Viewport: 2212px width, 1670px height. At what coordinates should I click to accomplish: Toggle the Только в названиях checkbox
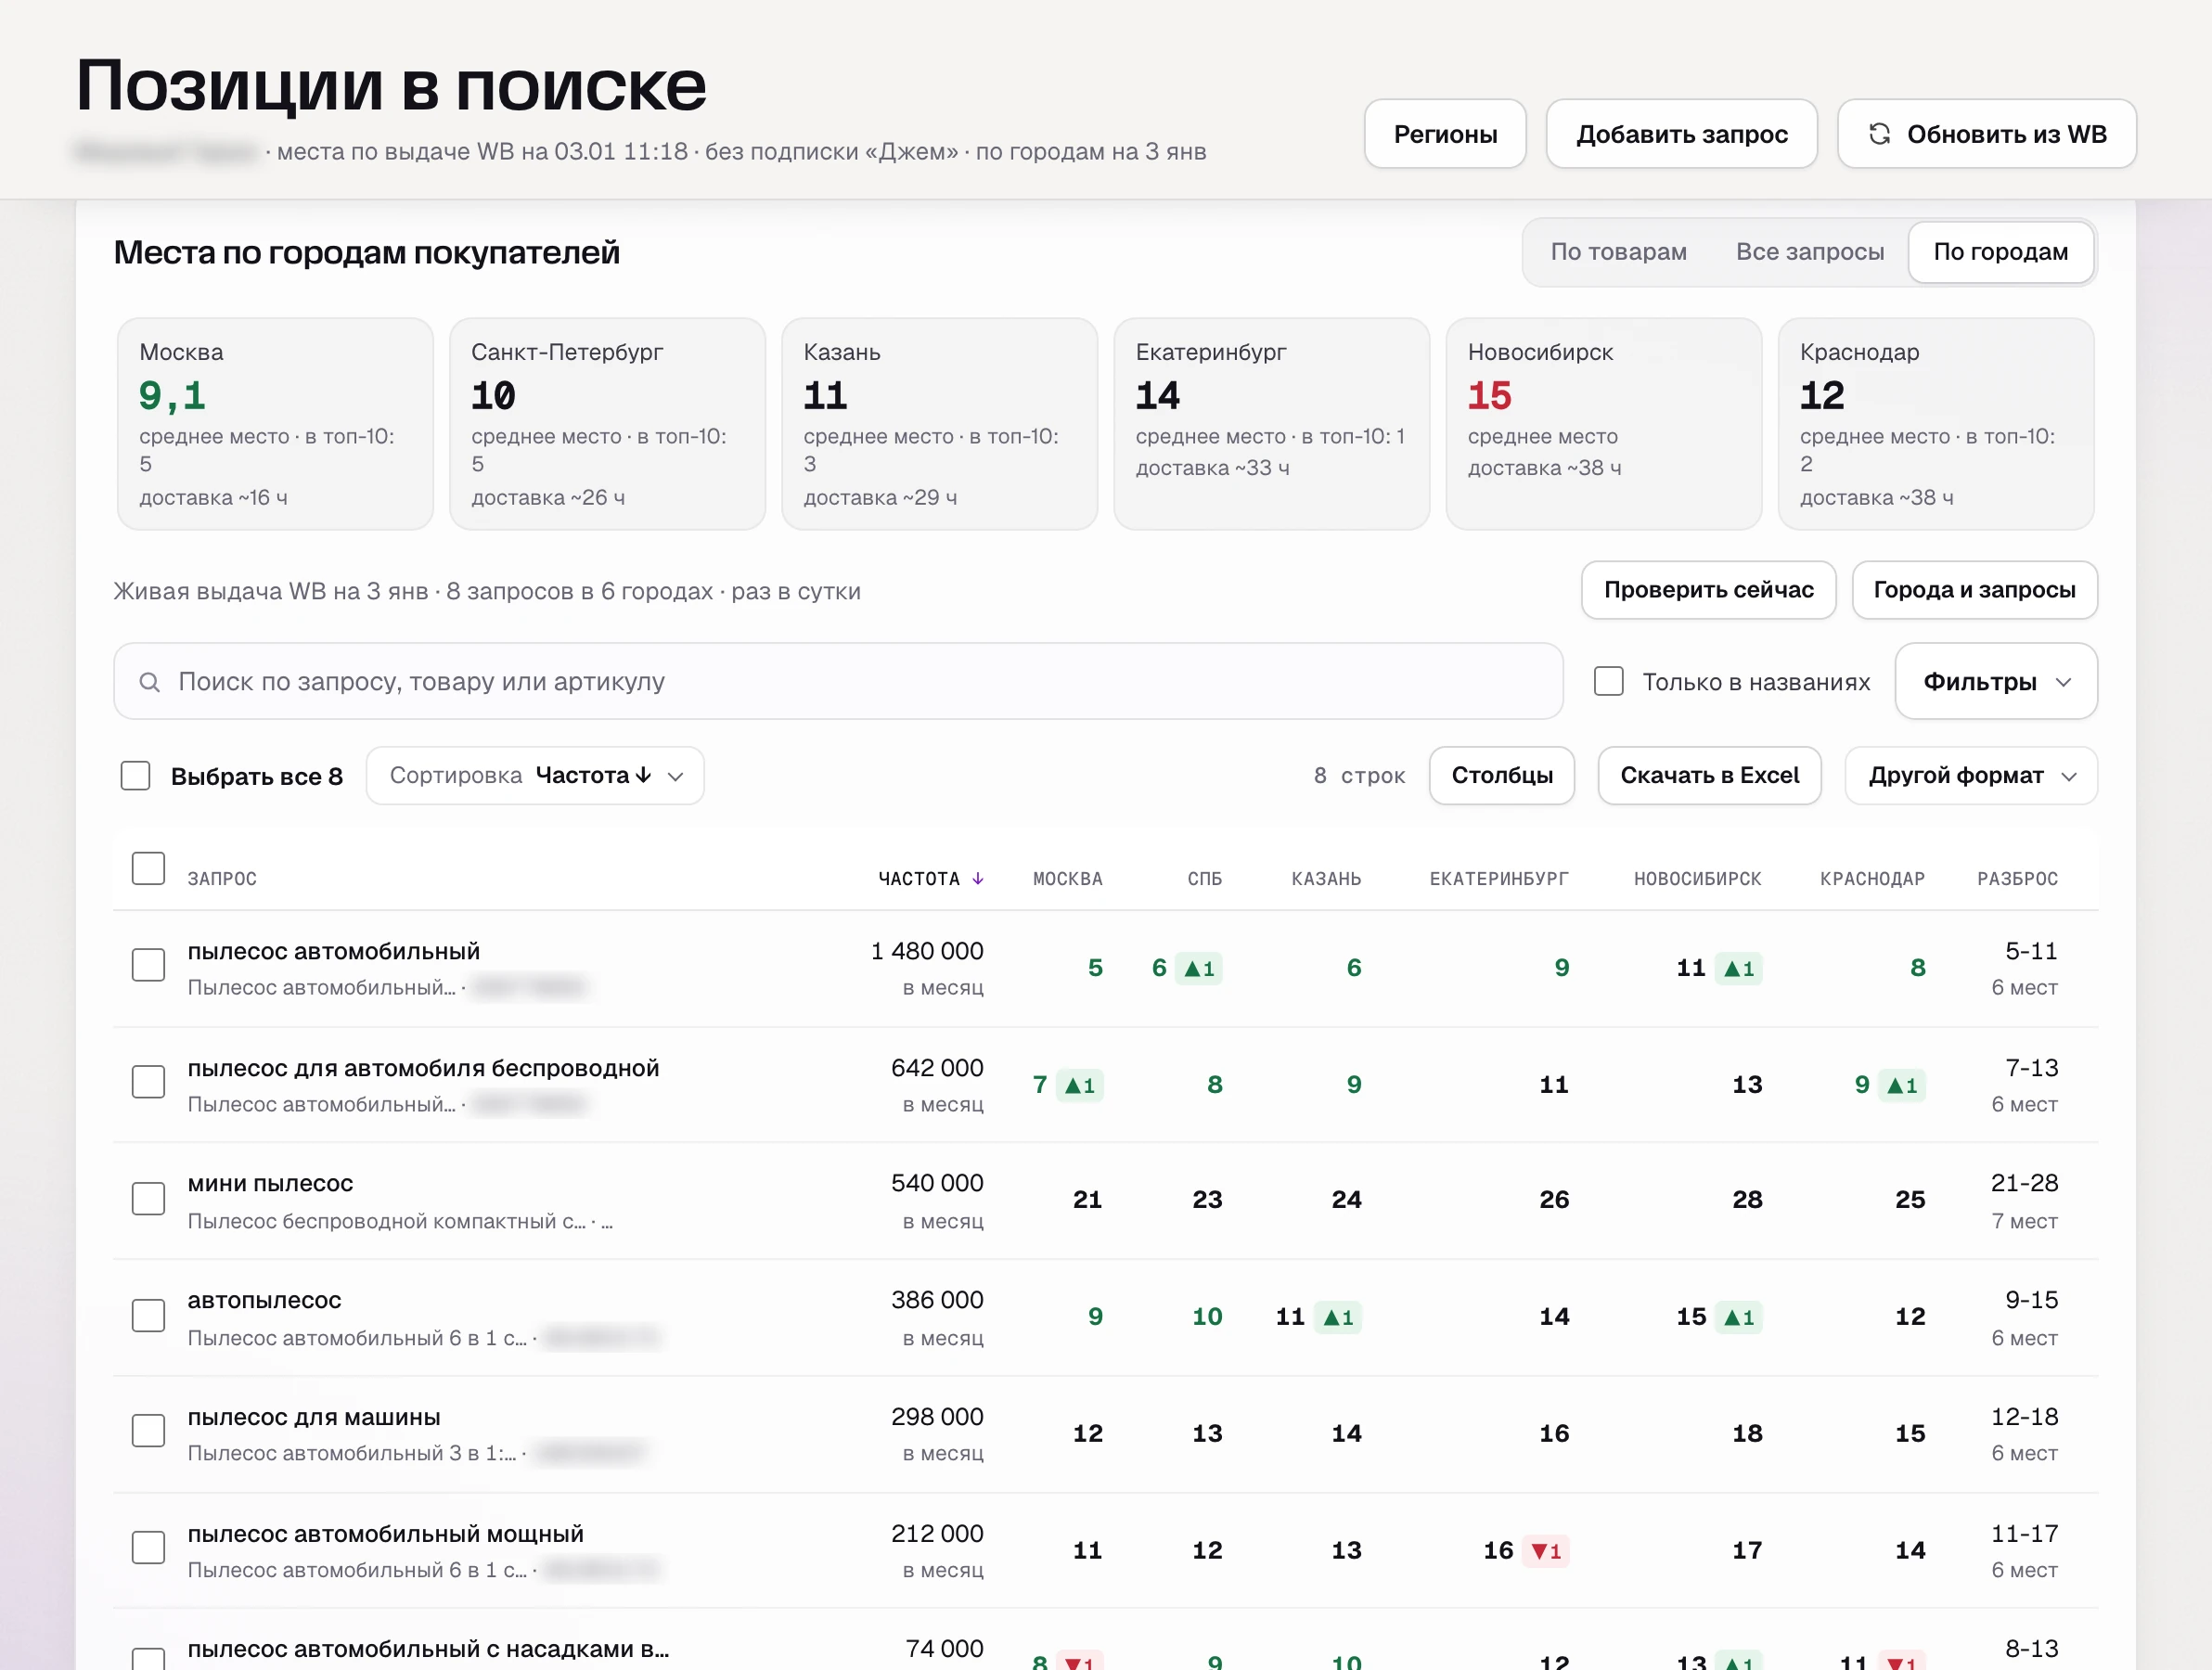[x=1608, y=681]
